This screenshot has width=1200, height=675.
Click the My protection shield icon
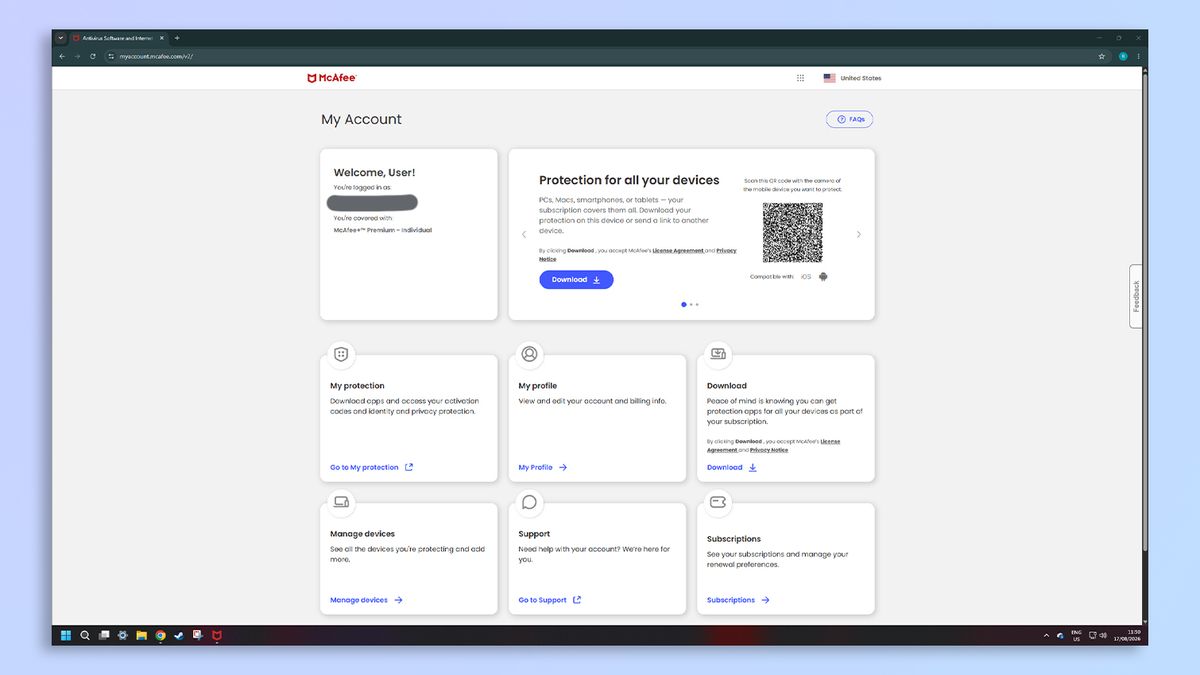[341, 354]
